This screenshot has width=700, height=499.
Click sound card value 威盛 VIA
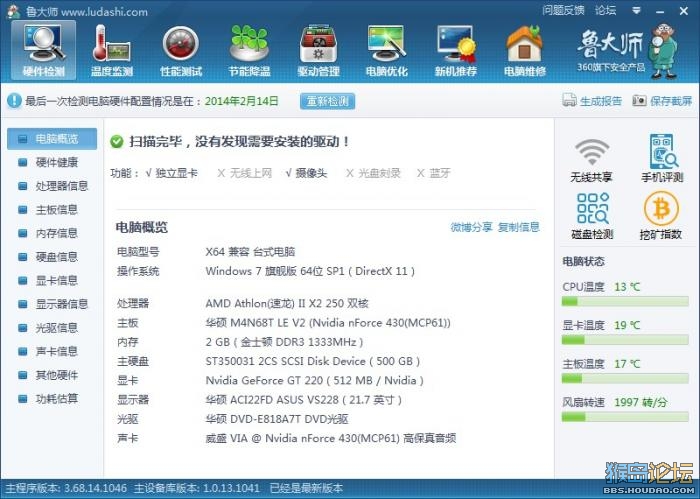pos(331,438)
